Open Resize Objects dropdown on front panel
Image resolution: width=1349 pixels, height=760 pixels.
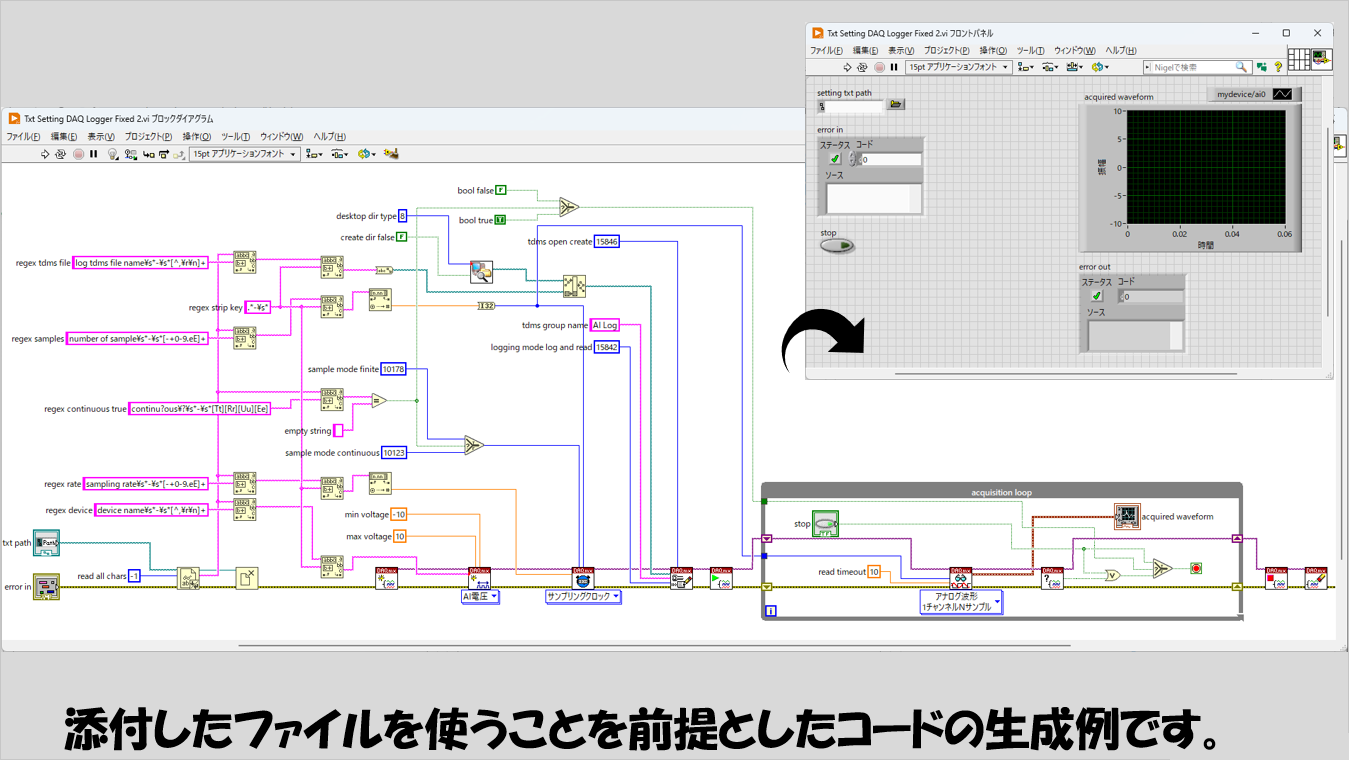(x=1075, y=67)
